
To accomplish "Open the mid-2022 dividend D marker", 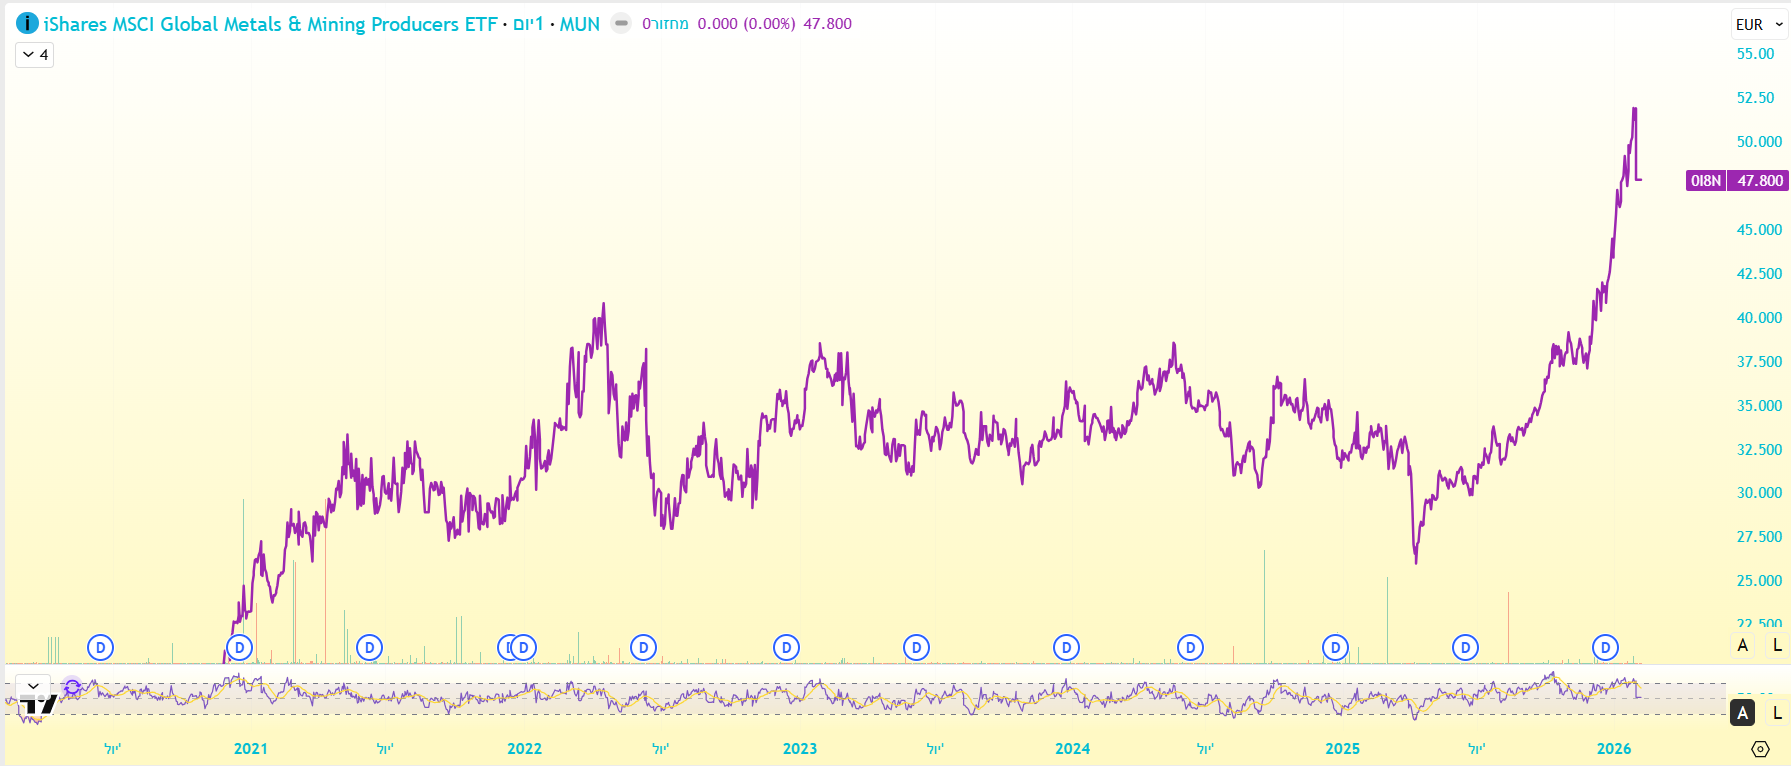I will click(643, 648).
